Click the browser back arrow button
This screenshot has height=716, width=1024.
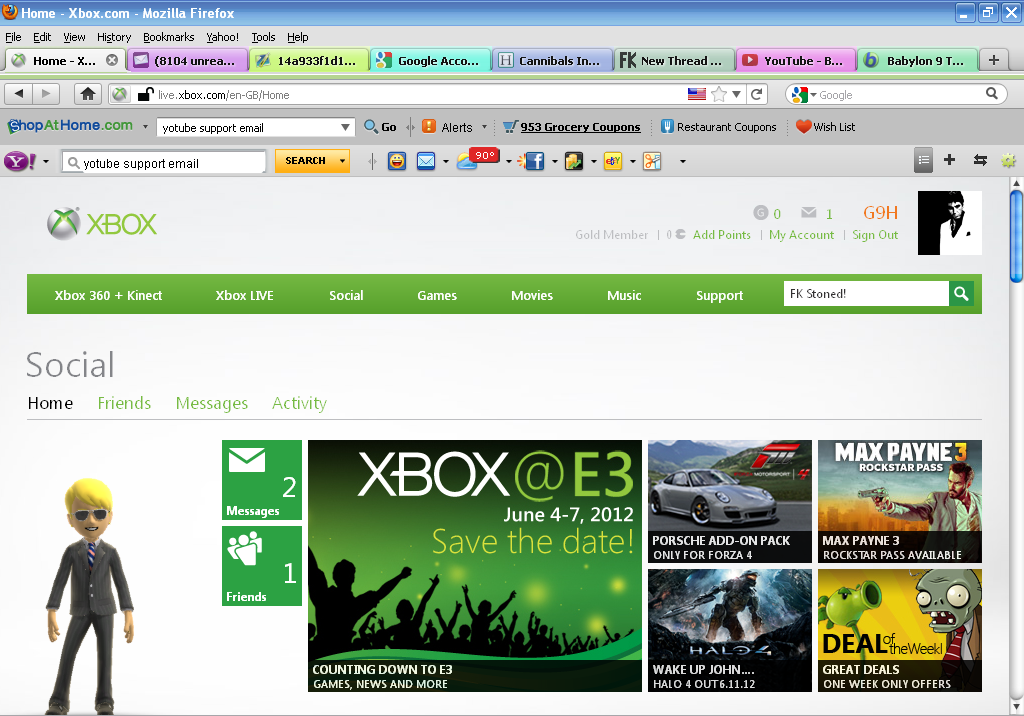pos(18,94)
